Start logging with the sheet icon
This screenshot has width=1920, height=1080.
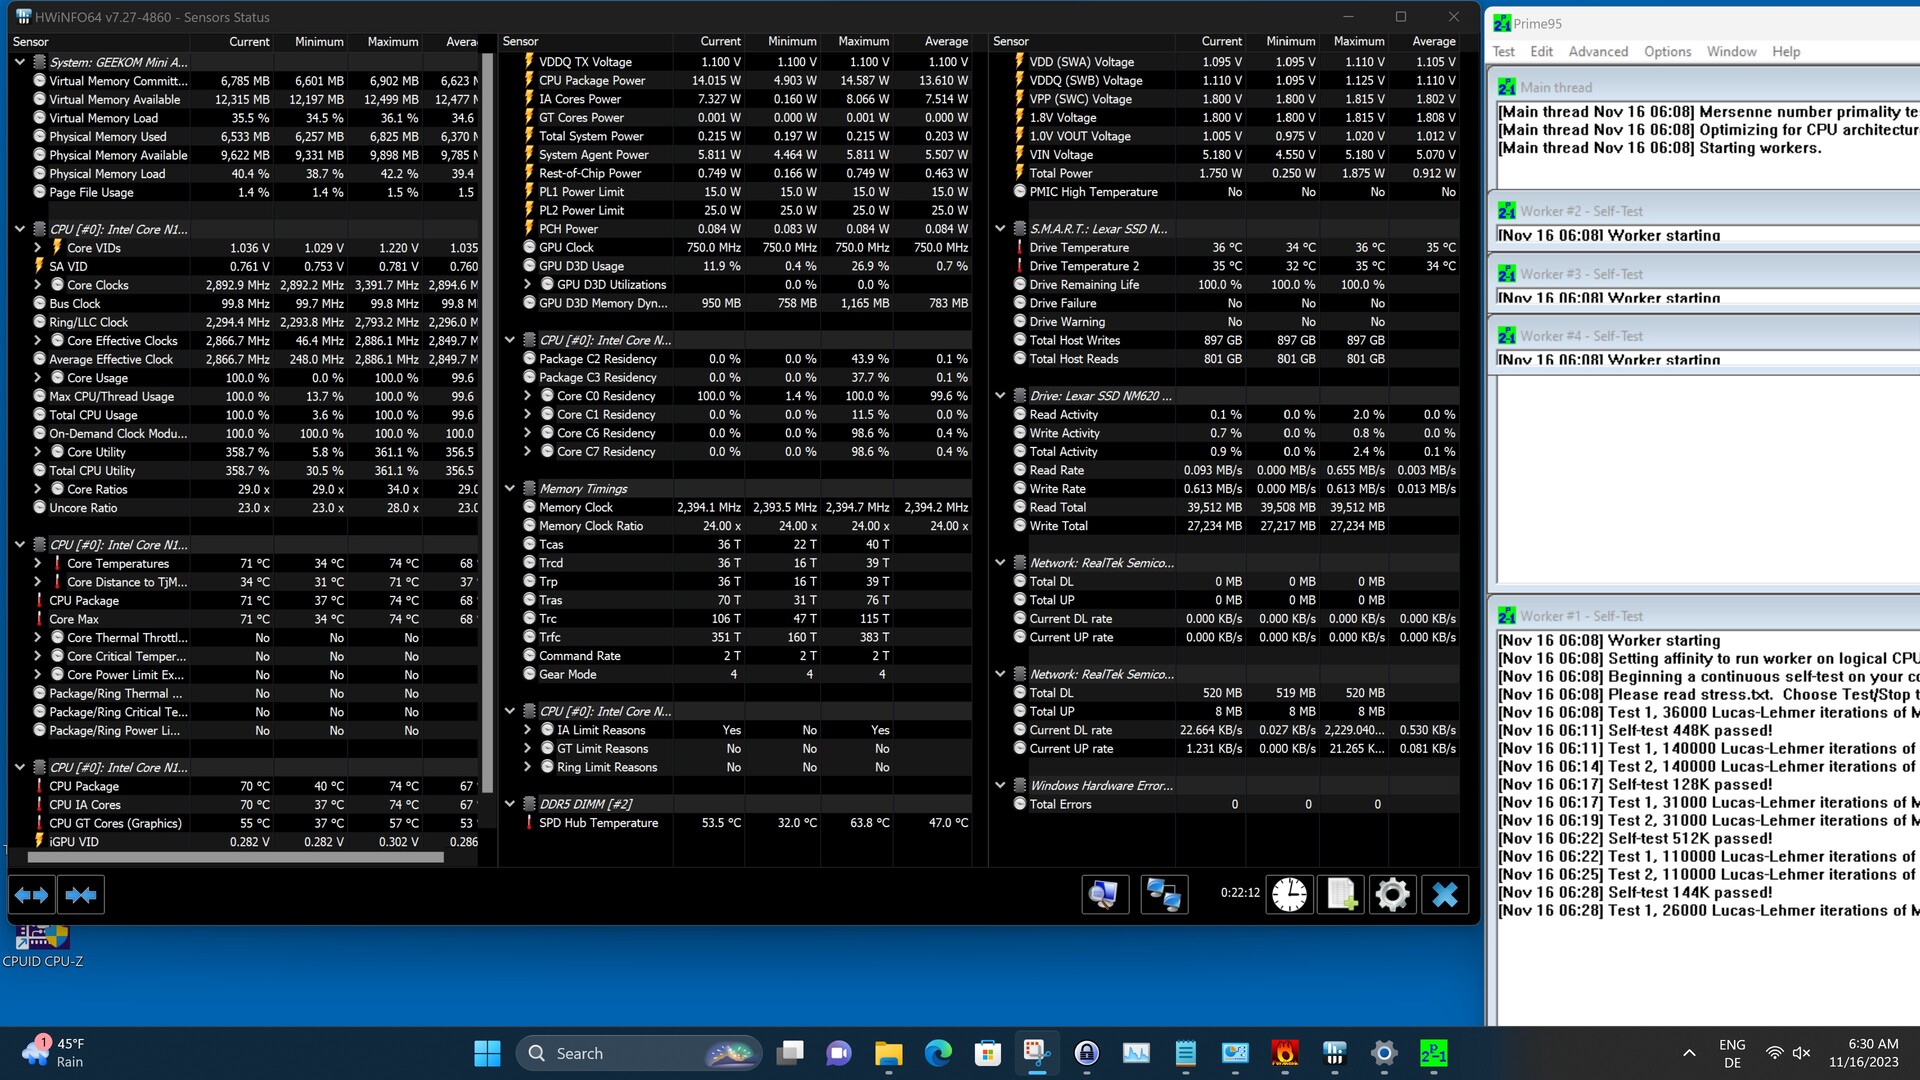pyautogui.click(x=1341, y=894)
